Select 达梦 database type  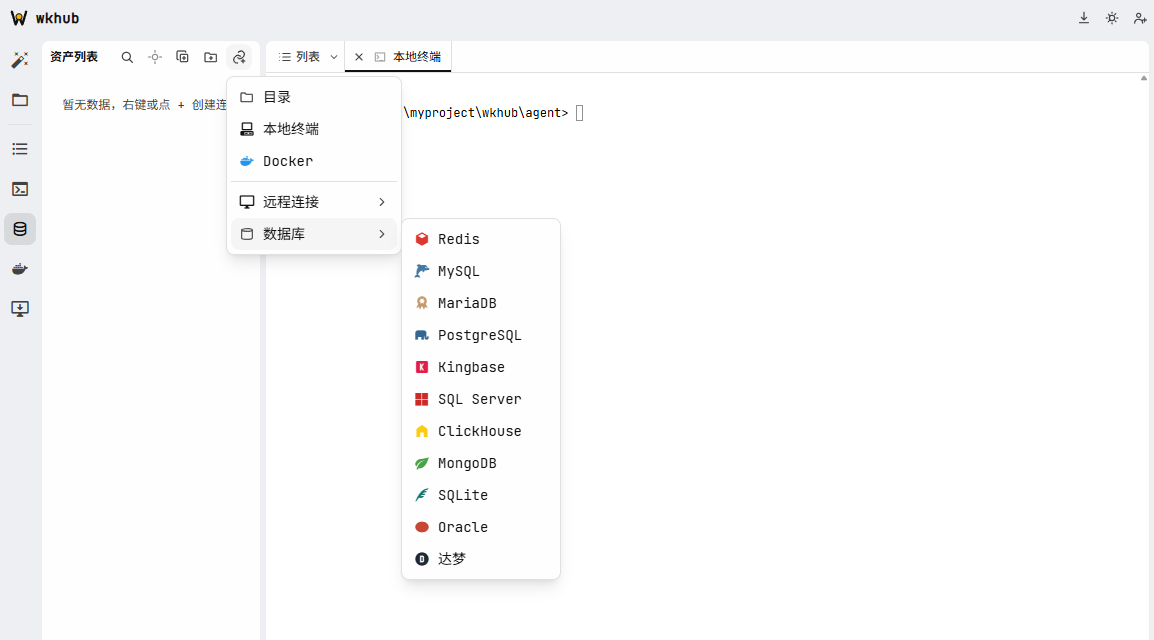(481, 559)
